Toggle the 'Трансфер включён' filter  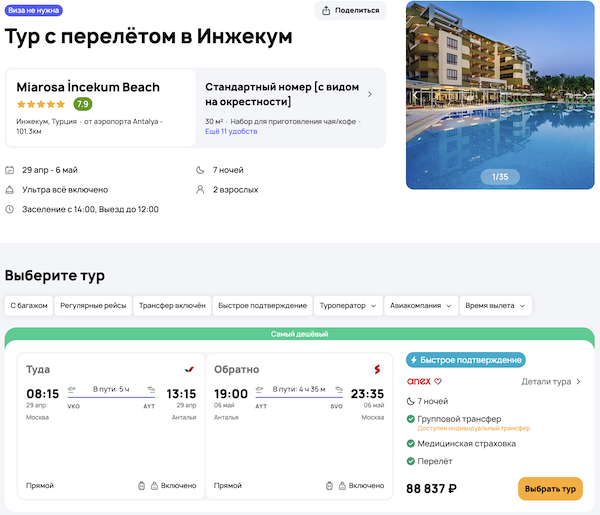(172, 305)
